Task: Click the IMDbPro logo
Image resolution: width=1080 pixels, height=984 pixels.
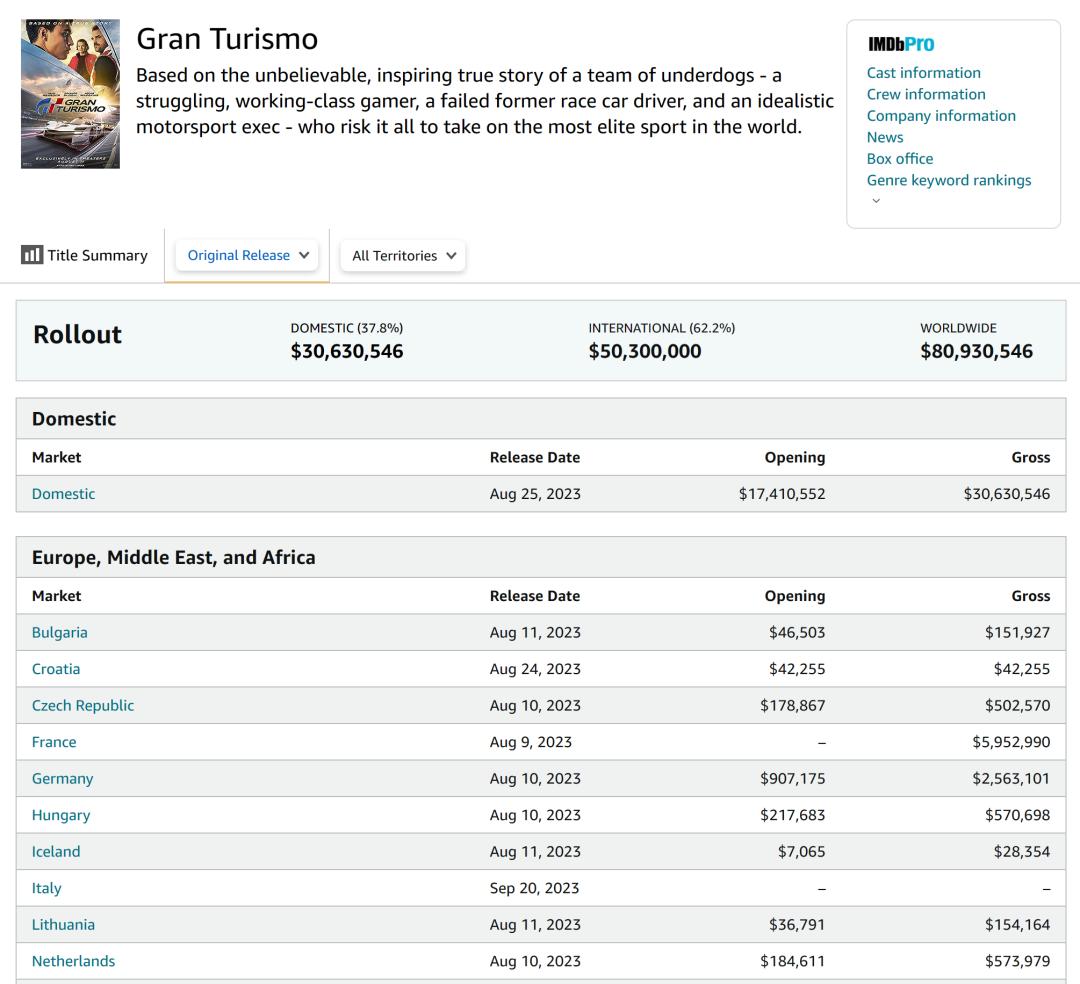Action: point(900,44)
